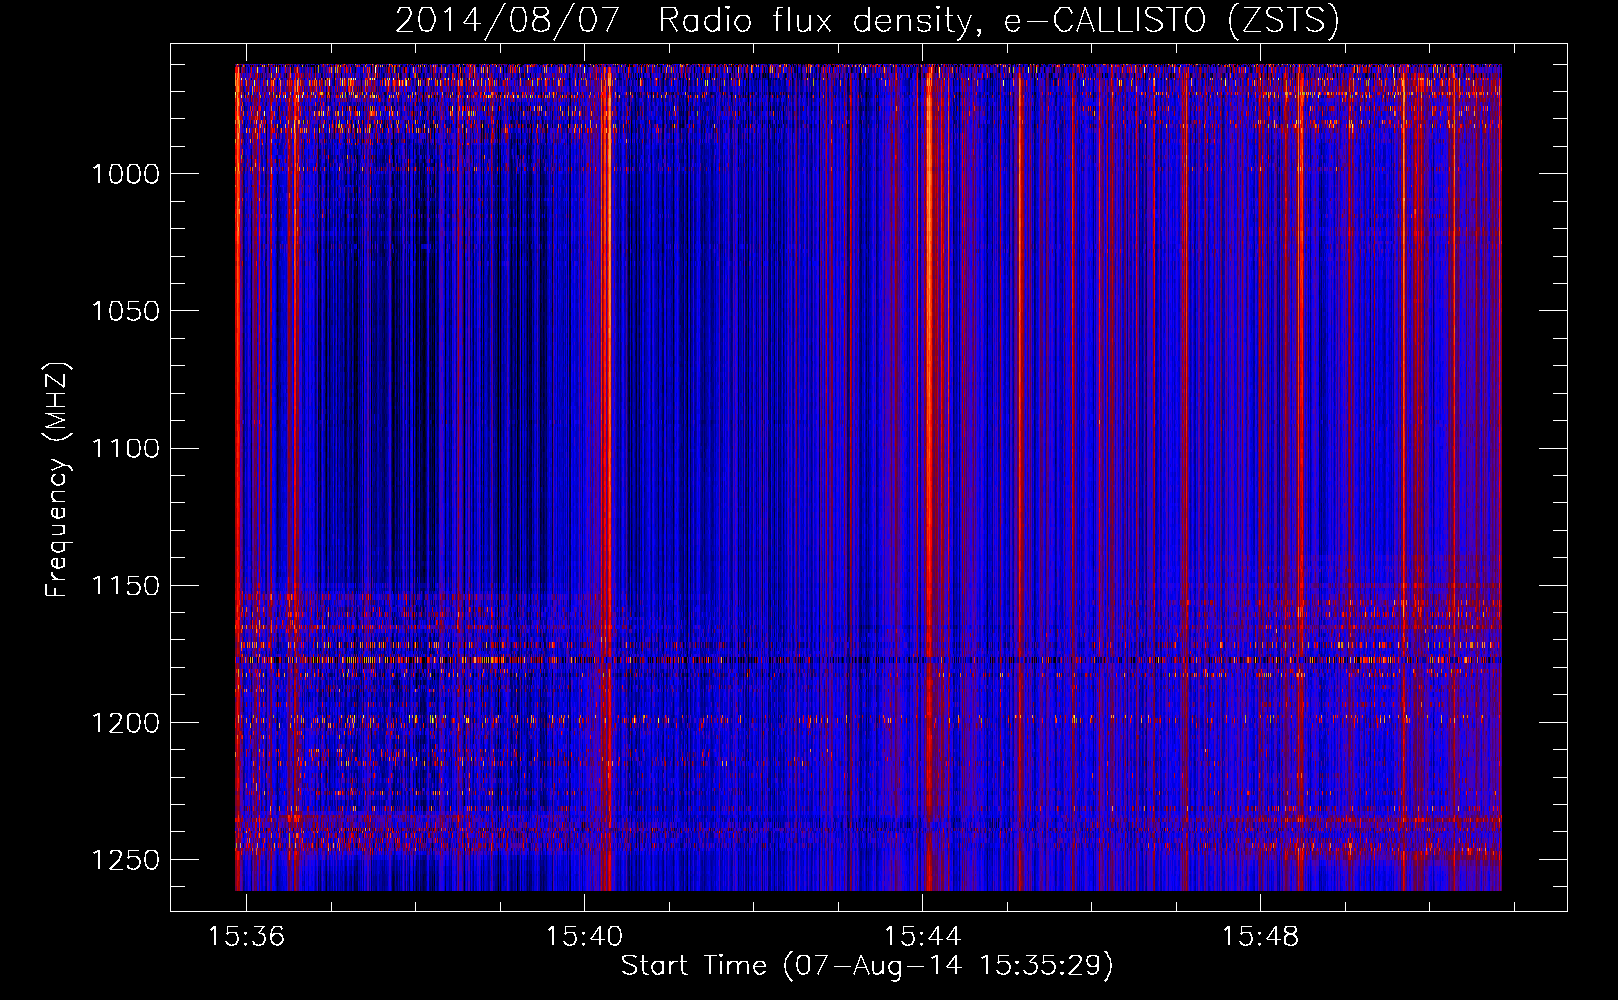The image size is (1618, 1000).
Task: Click the 1100 frequency tick label
Action: [125, 448]
